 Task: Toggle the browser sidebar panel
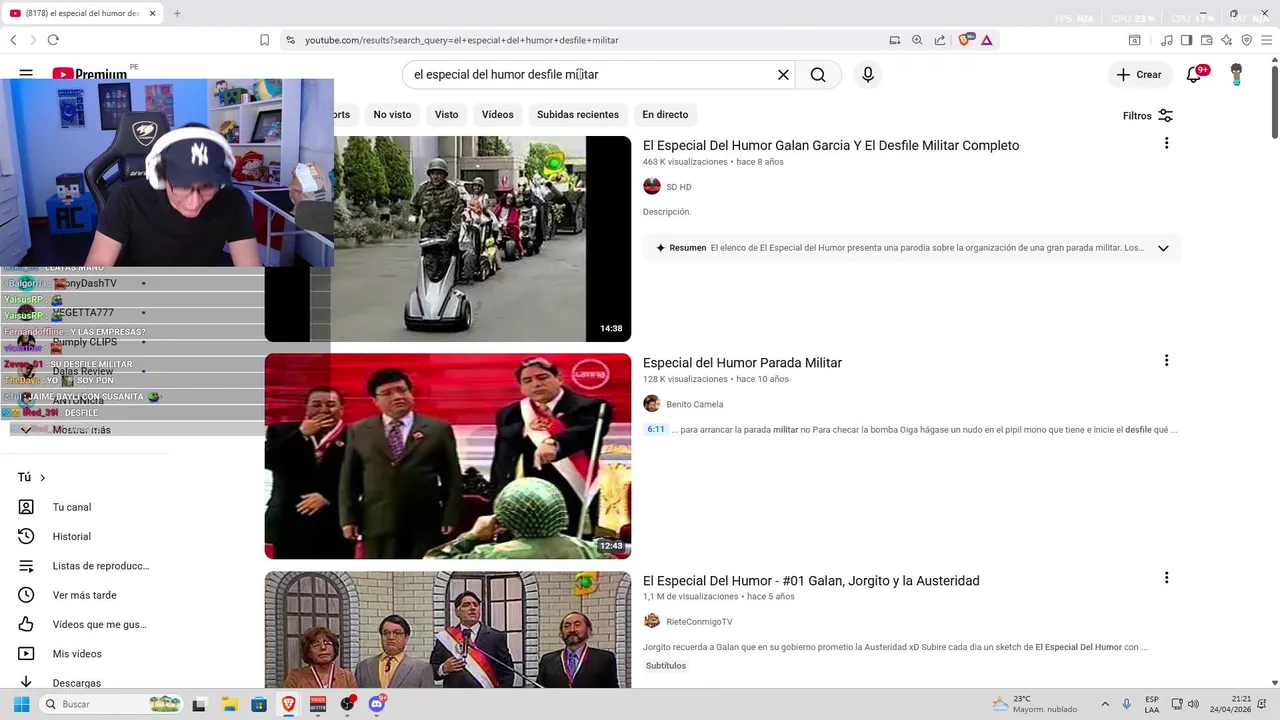(x=1186, y=40)
